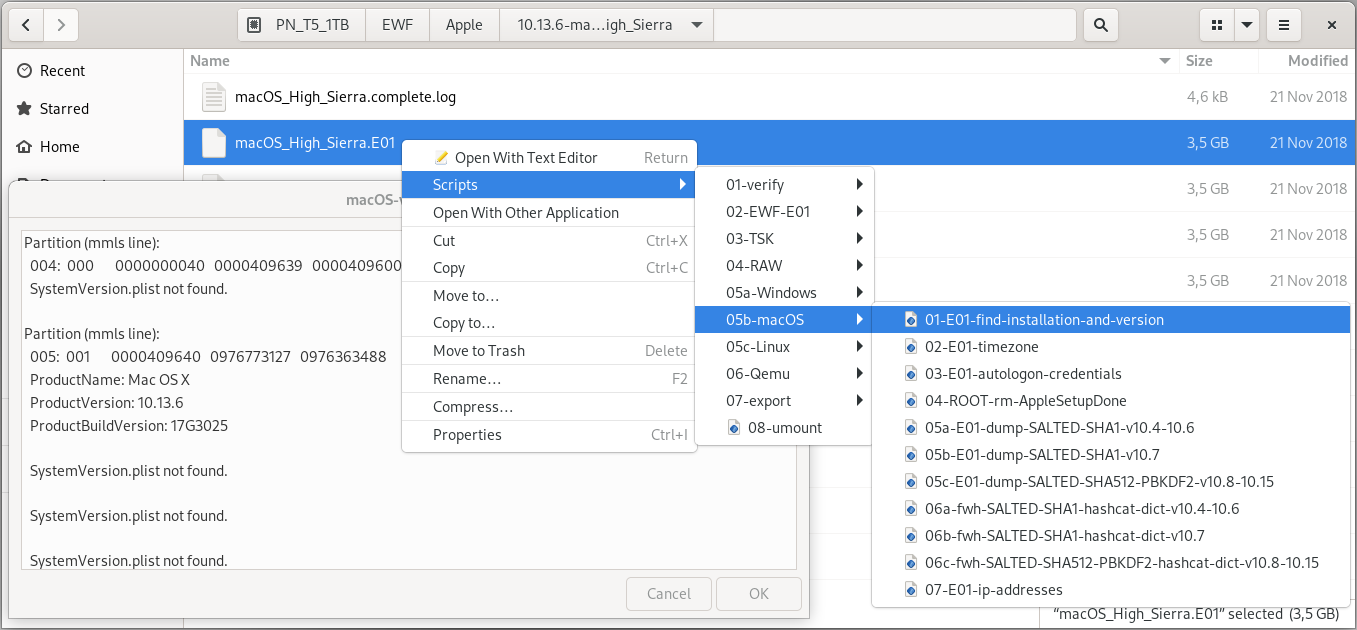Open Starred in the sidebar

tap(64, 109)
